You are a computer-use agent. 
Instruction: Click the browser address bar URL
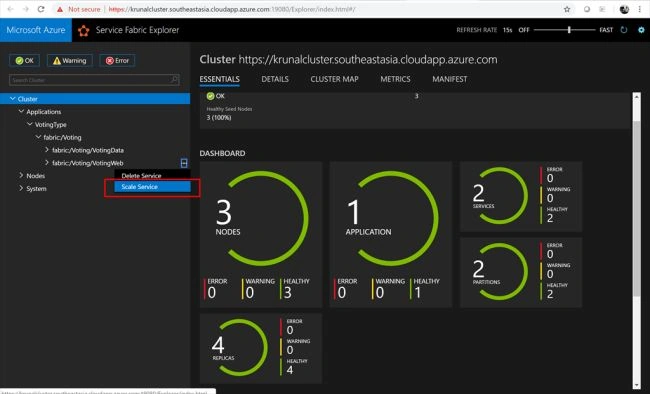[232, 9]
